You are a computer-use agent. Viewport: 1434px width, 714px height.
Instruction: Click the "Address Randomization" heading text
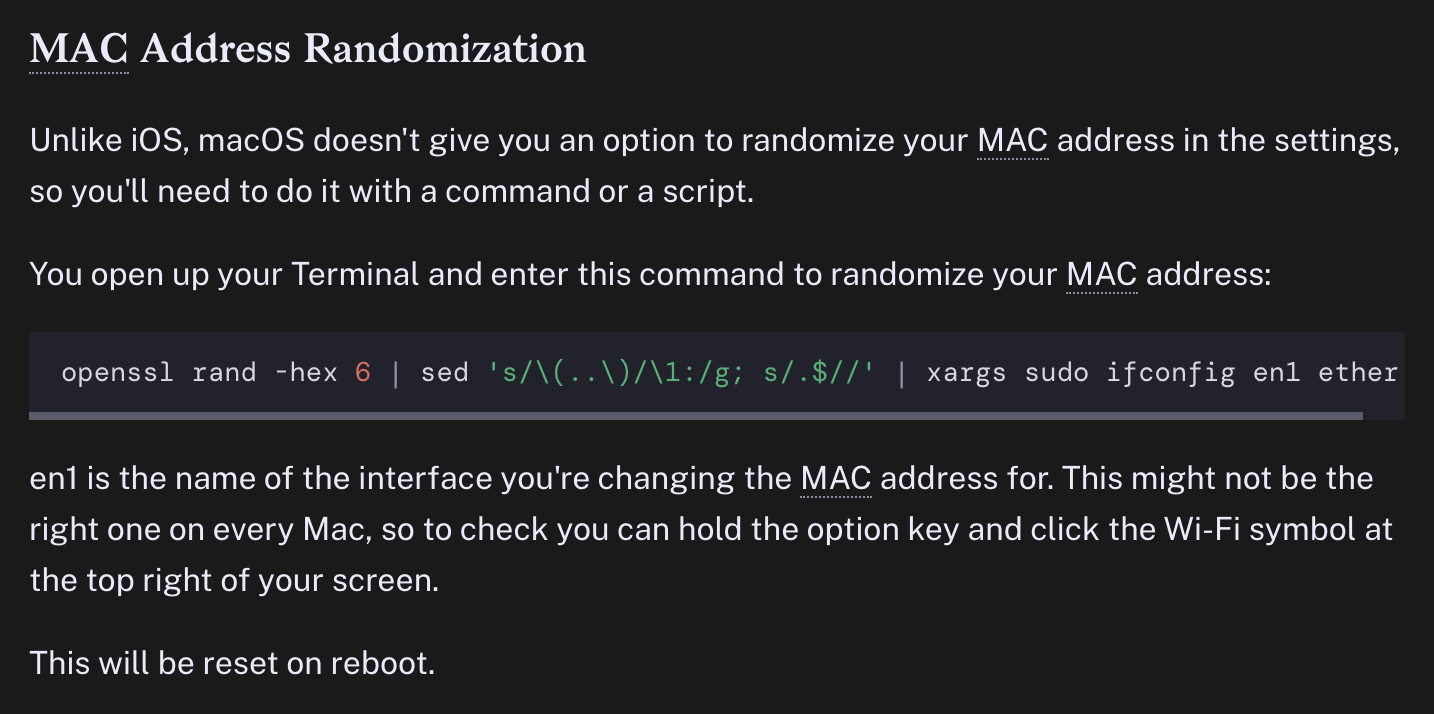tap(363, 48)
